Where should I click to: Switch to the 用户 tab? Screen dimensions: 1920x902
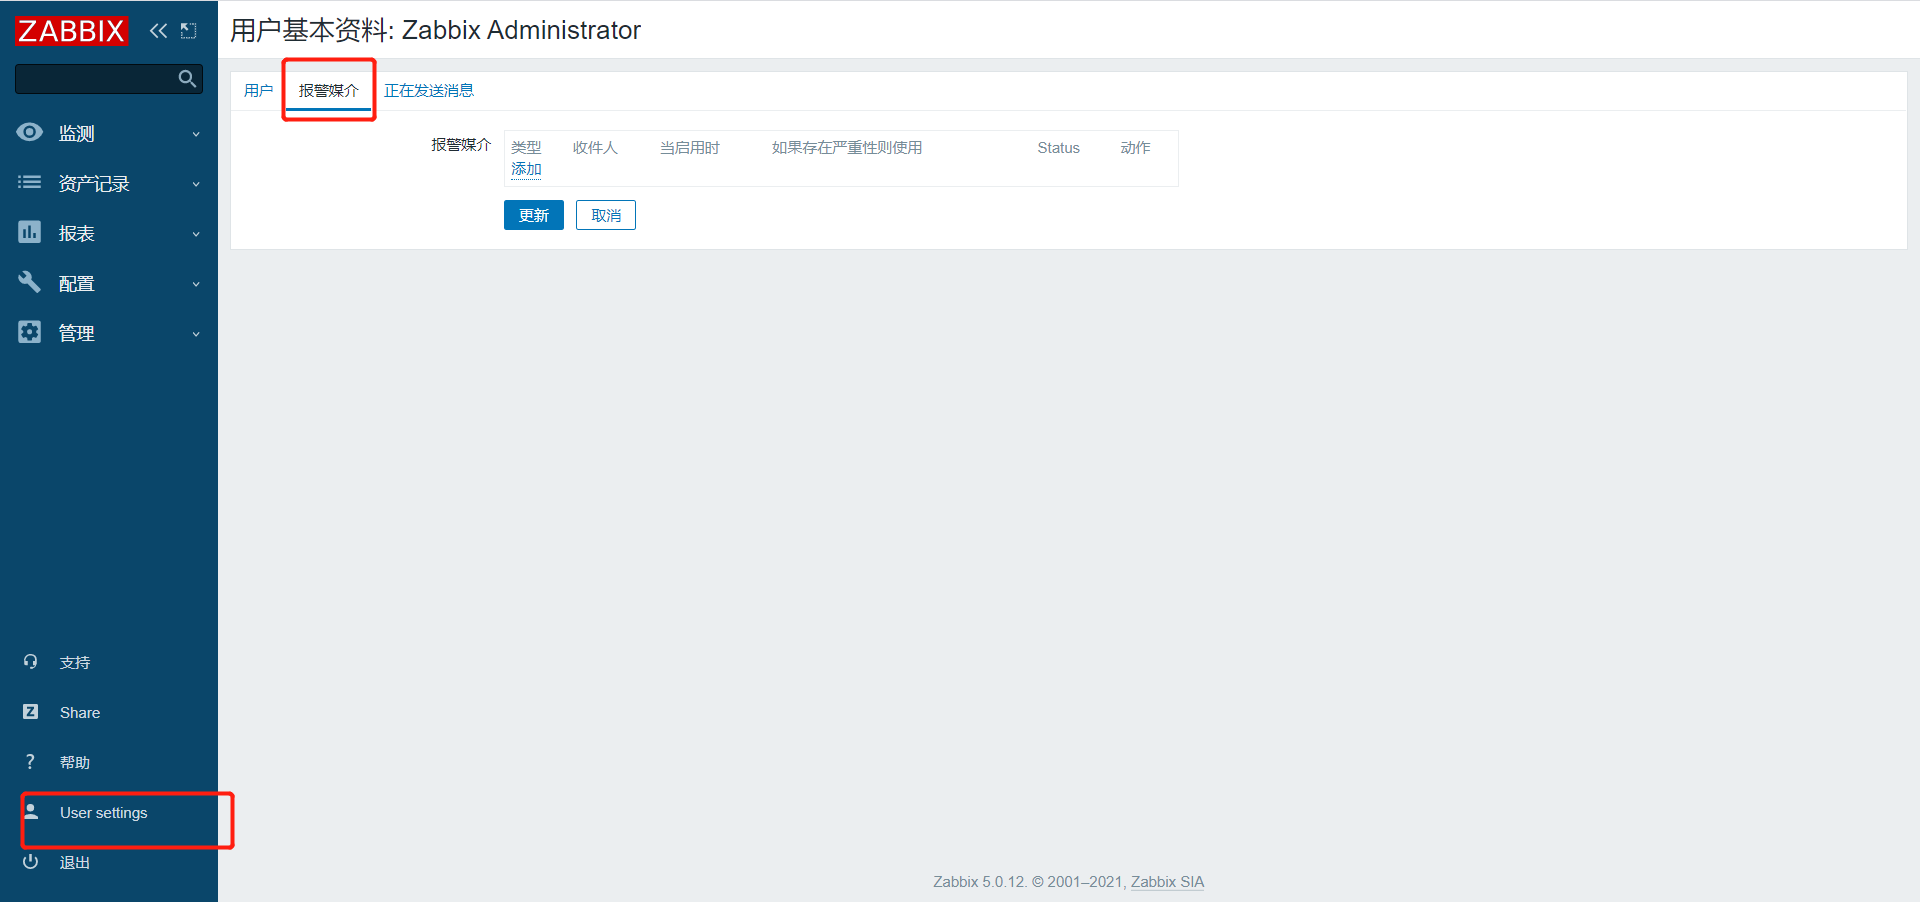pyautogui.click(x=258, y=91)
